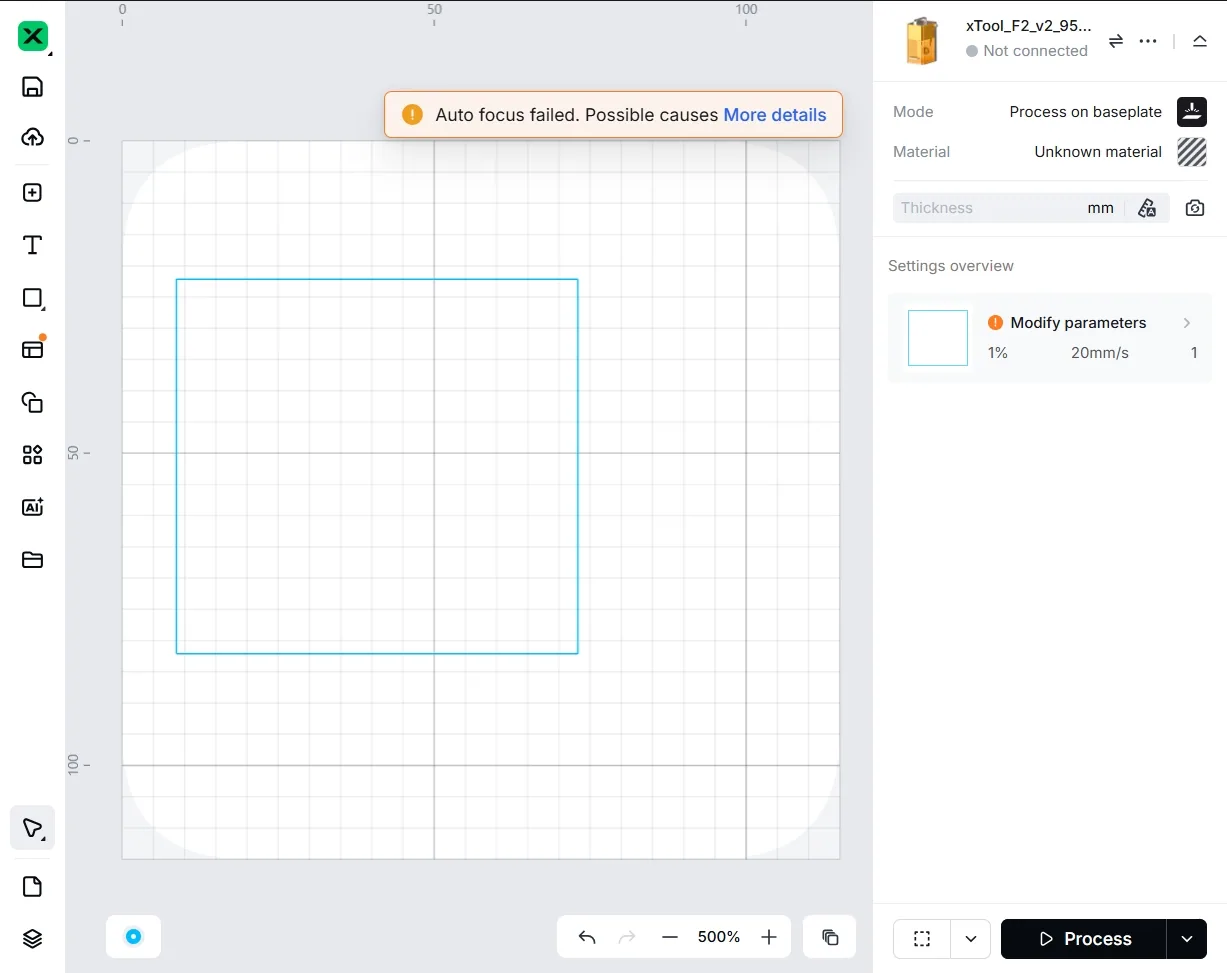Switch device connection with swap arrows icon
This screenshot has width=1227, height=973.
(x=1116, y=41)
